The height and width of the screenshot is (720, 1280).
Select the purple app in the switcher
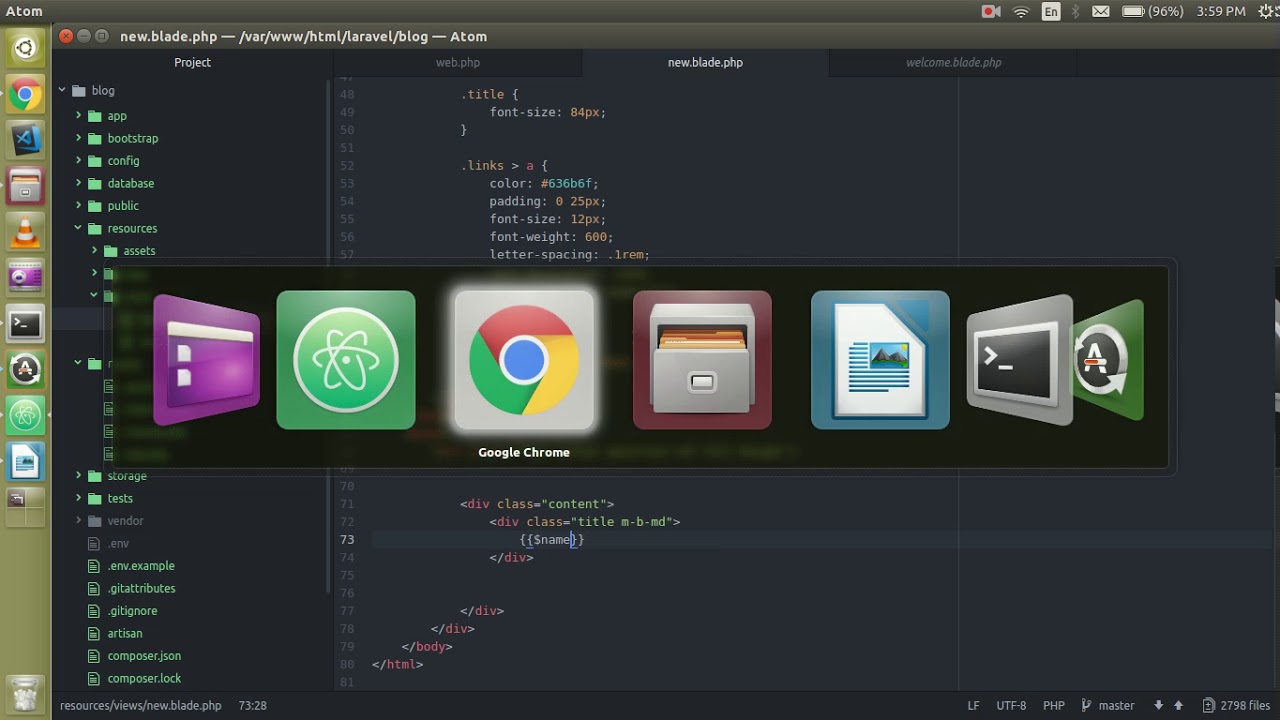(x=207, y=360)
